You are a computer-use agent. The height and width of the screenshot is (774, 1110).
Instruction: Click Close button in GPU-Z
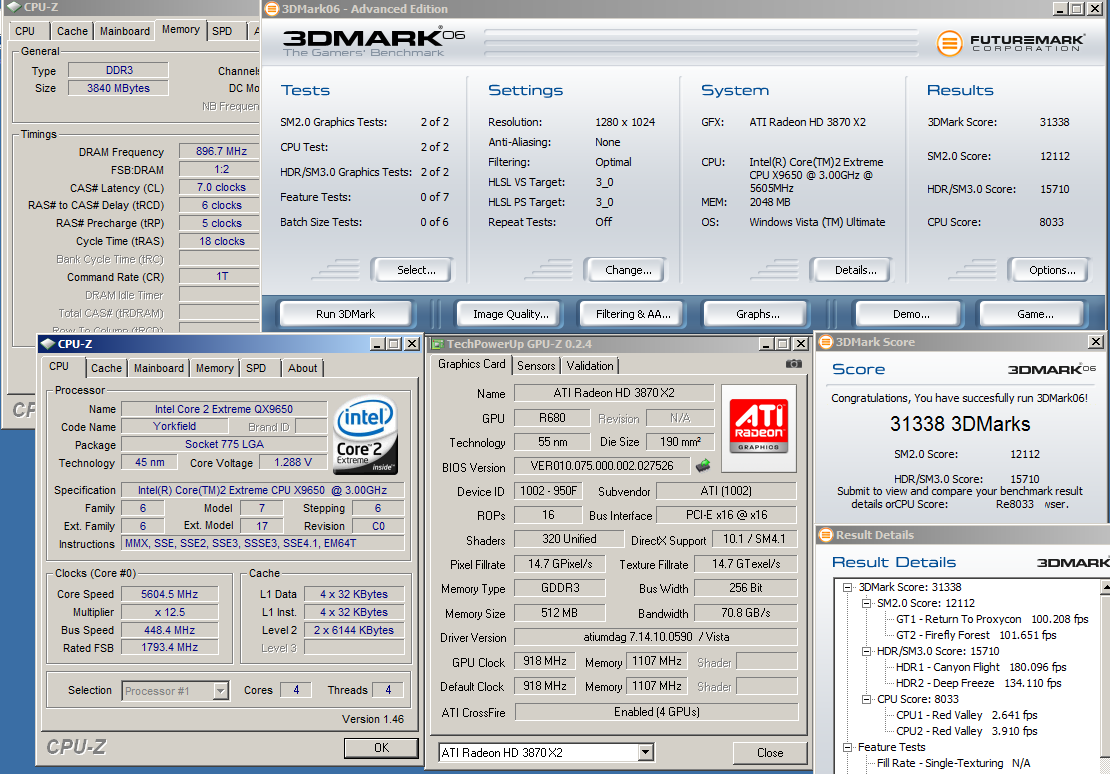tap(769, 753)
